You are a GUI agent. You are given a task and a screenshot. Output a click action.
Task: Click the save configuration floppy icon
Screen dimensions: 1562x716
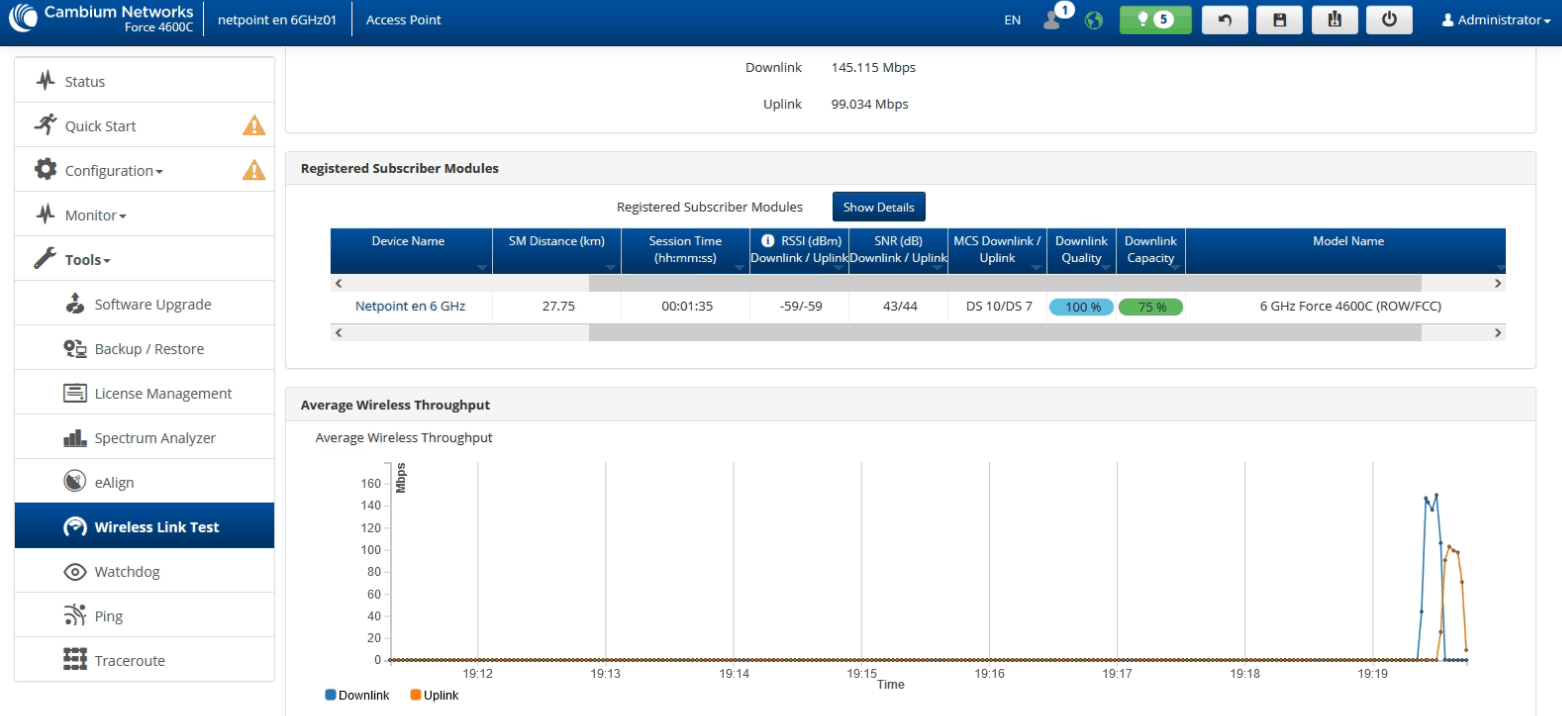[1279, 20]
